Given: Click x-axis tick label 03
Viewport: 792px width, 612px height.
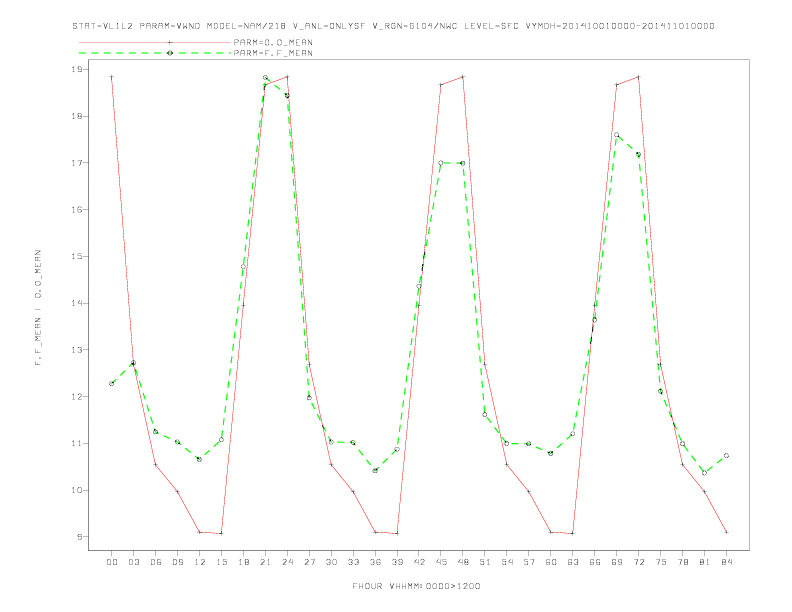Looking at the screenshot, I should click(133, 562).
